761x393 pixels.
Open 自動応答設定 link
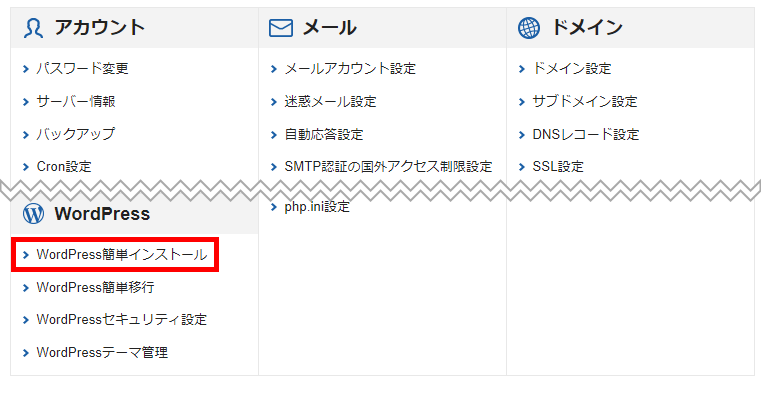324,134
